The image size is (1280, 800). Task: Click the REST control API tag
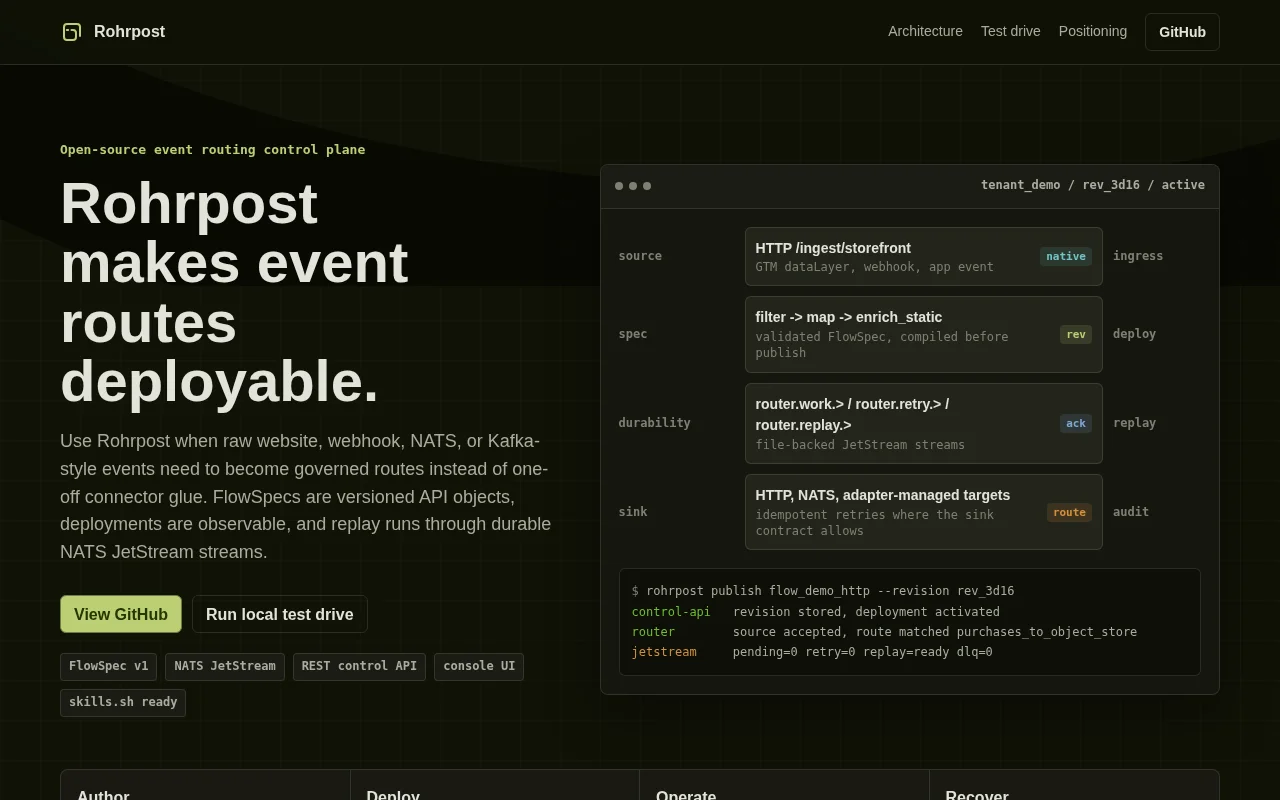click(x=359, y=667)
